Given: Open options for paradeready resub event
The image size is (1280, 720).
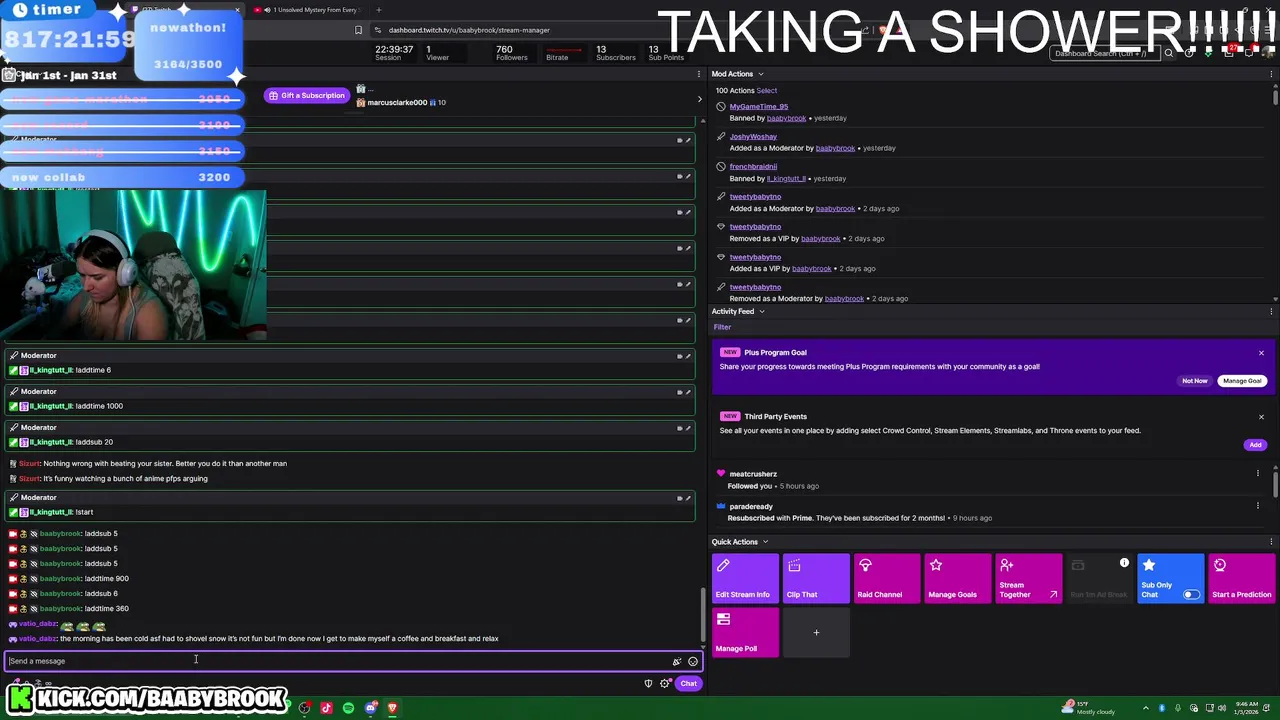Looking at the screenshot, I should [1257, 506].
